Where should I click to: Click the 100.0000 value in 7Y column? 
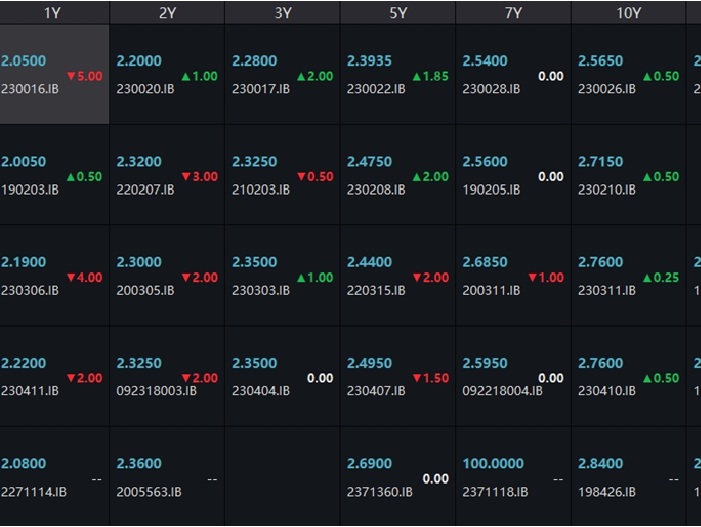(x=492, y=464)
